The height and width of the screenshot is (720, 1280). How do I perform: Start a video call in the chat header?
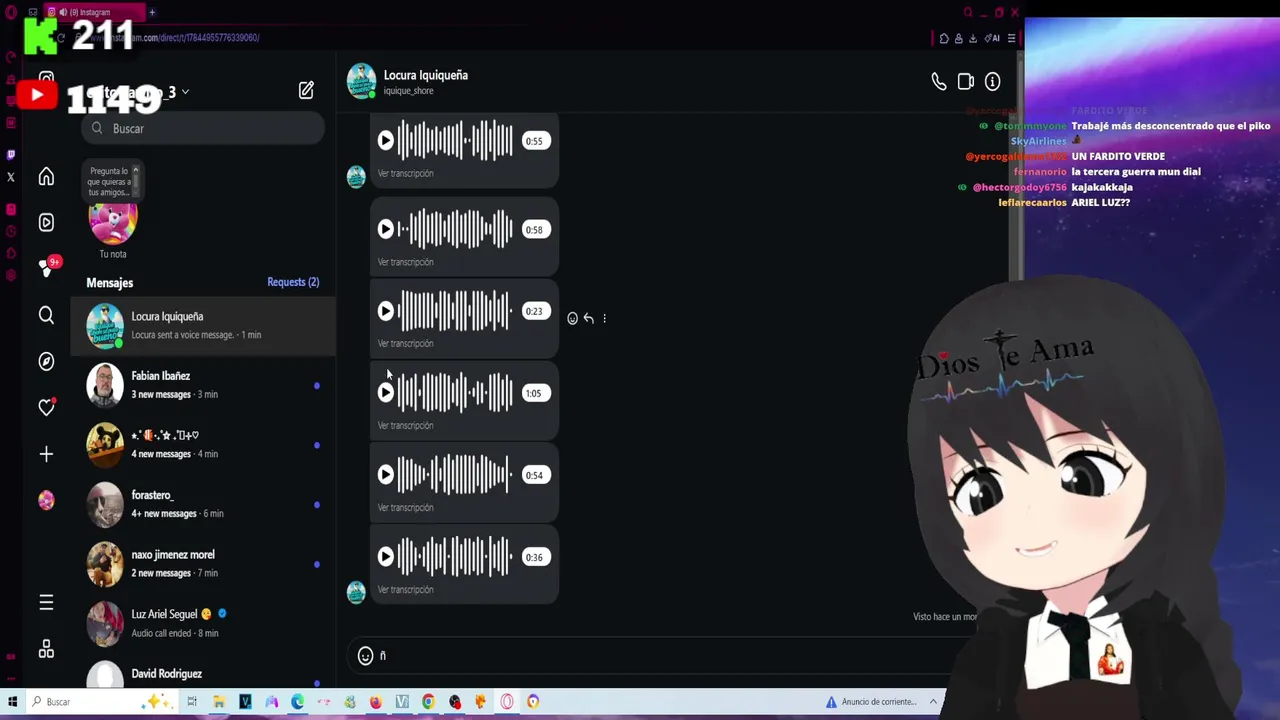click(966, 82)
